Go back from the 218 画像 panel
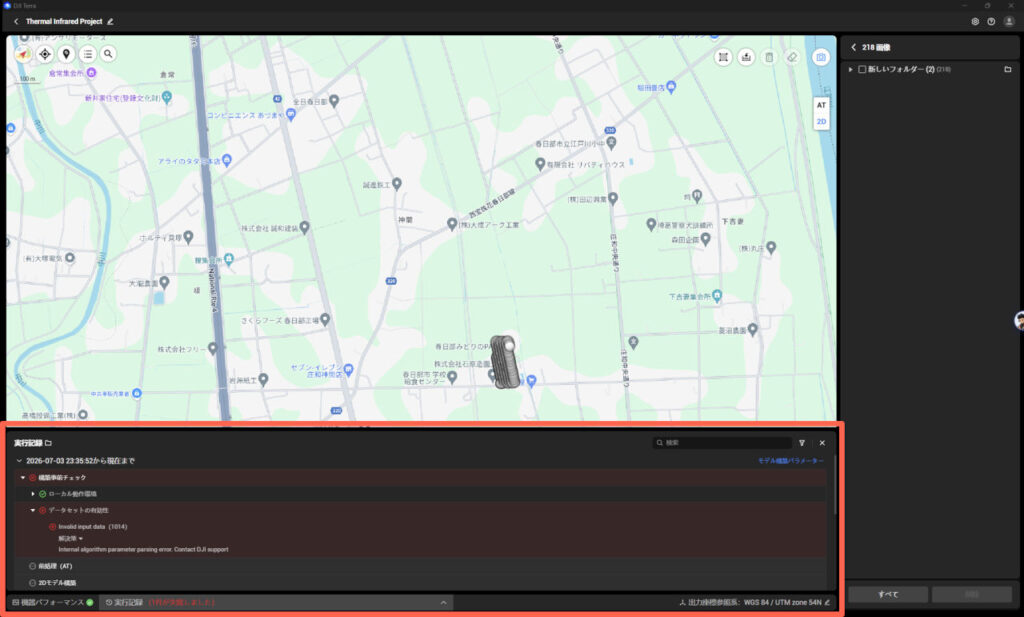This screenshot has width=1024, height=617. pyautogui.click(x=854, y=47)
